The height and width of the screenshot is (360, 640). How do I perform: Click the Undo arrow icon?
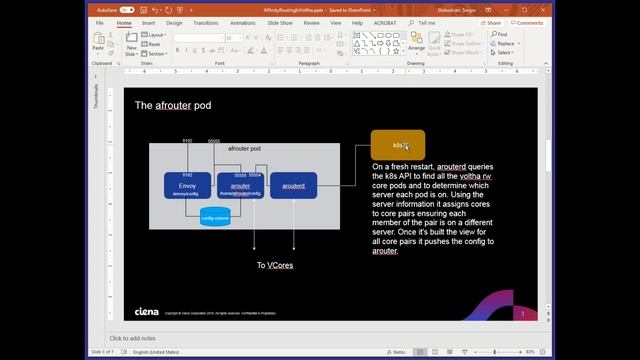click(x=155, y=10)
